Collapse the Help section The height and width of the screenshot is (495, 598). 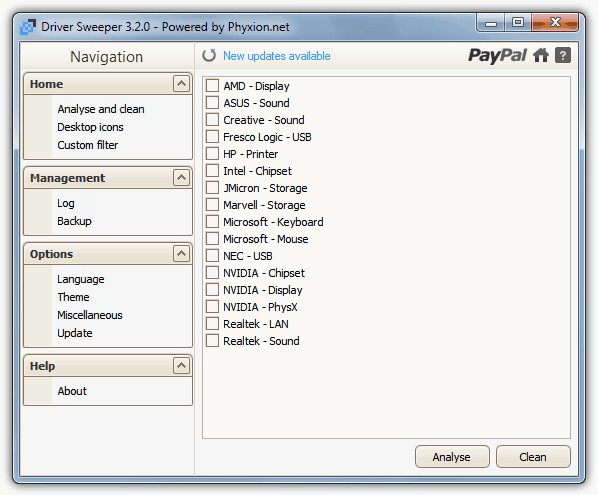182,365
